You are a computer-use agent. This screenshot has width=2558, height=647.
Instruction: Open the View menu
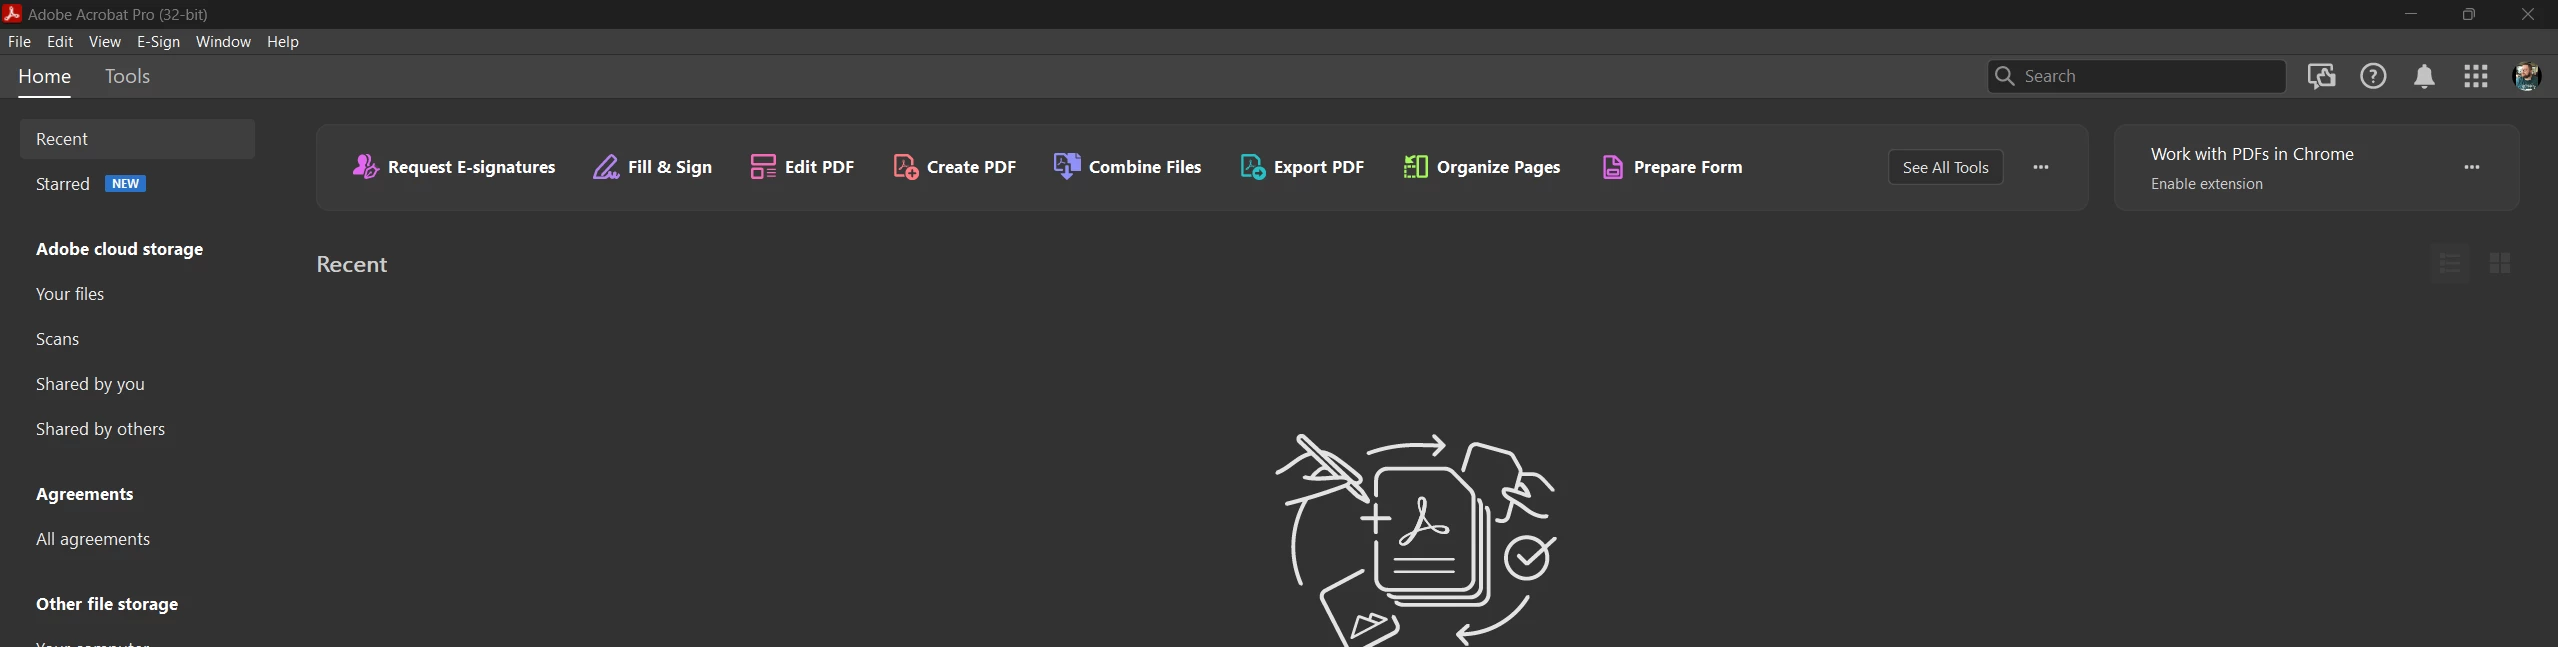point(105,41)
